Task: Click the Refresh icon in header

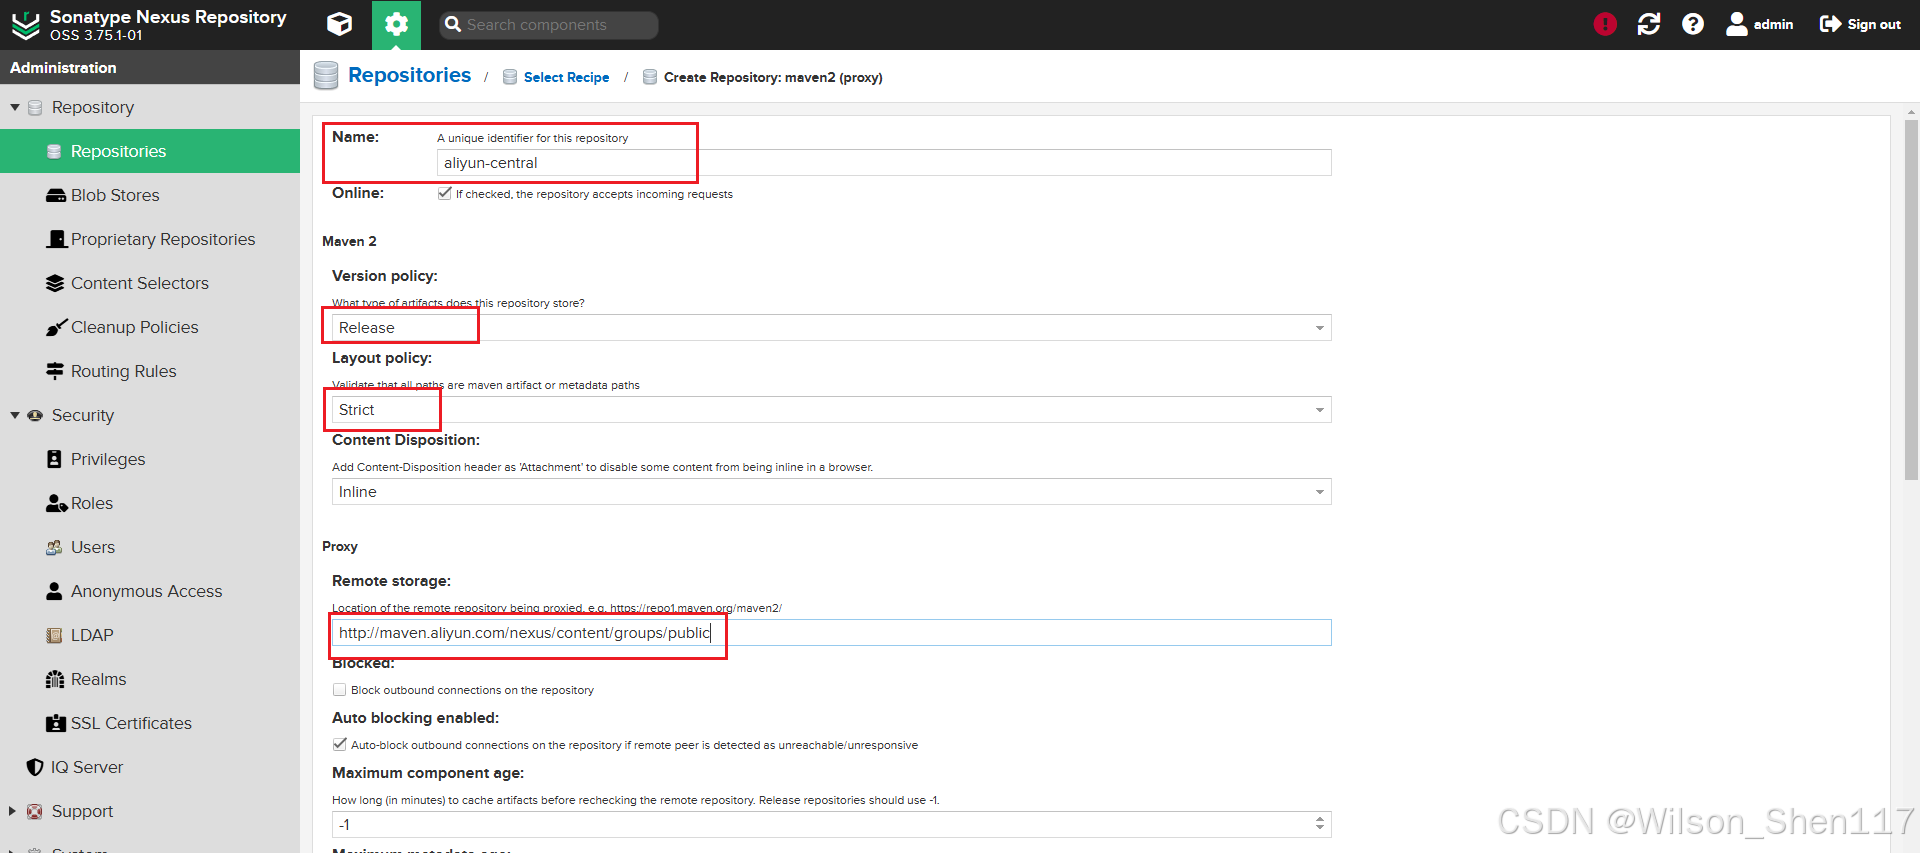Action: pos(1649,24)
